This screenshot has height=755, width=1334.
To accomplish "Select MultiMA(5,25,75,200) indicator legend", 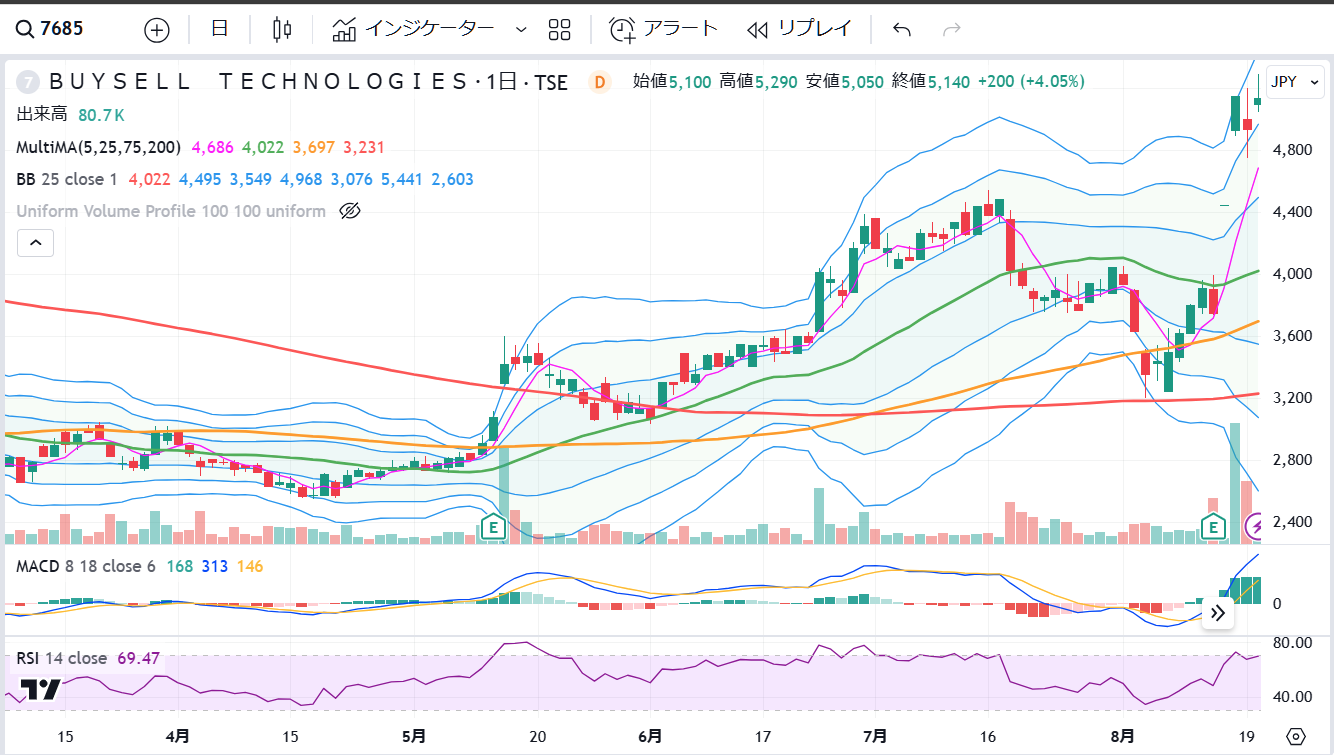I will [98, 147].
